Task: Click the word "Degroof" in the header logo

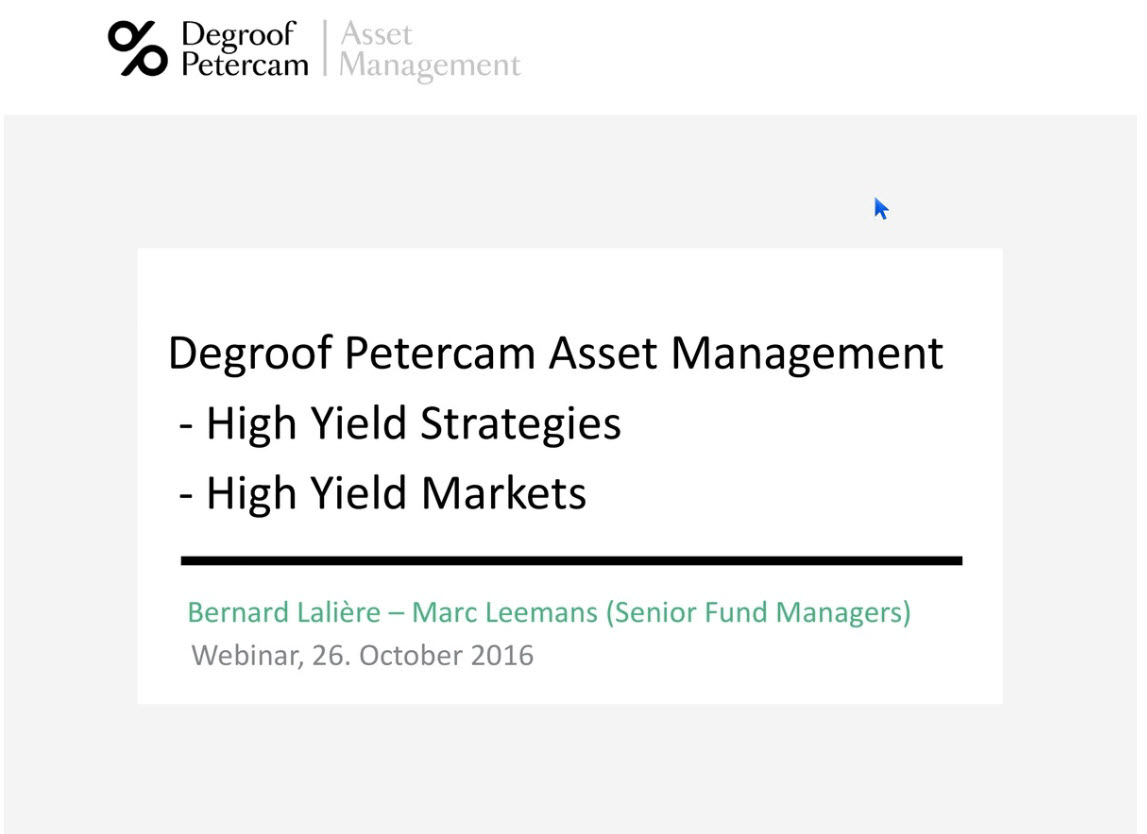Action: click(x=238, y=34)
